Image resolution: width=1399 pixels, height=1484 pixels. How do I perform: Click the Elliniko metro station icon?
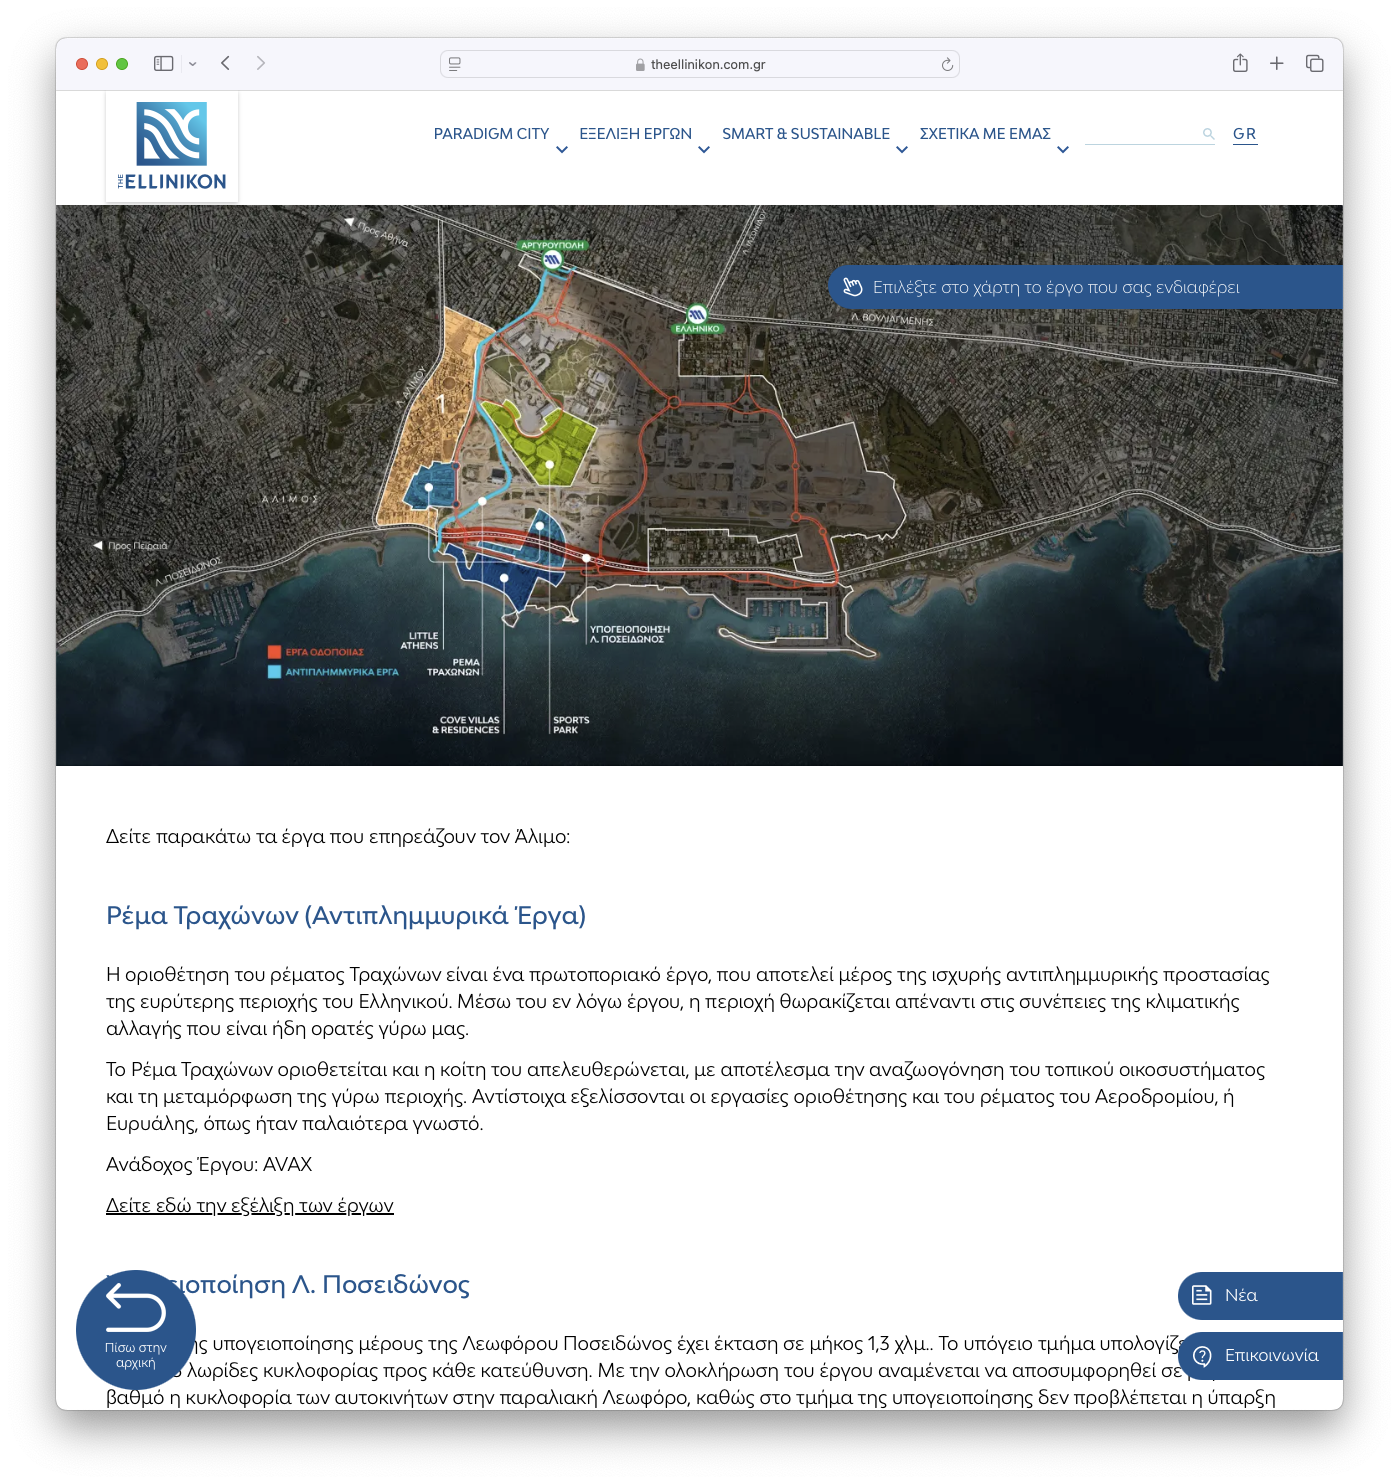697,315
